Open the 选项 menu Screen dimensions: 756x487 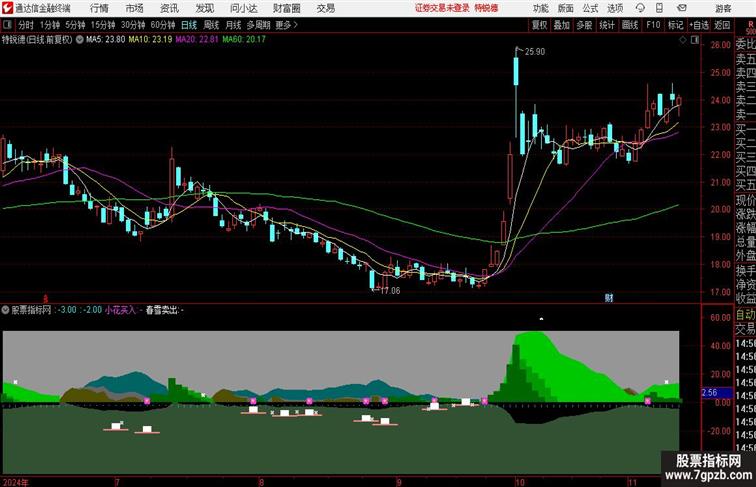click(x=615, y=8)
